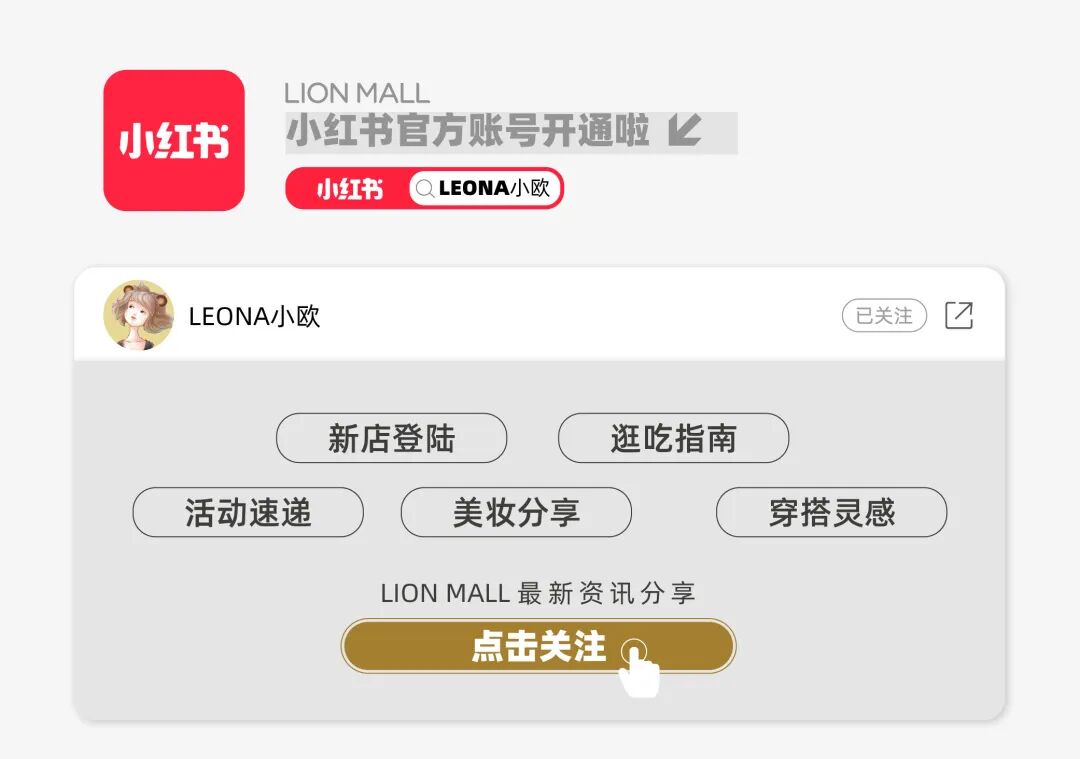Select the 新店登陆 tag

pos(391,438)
